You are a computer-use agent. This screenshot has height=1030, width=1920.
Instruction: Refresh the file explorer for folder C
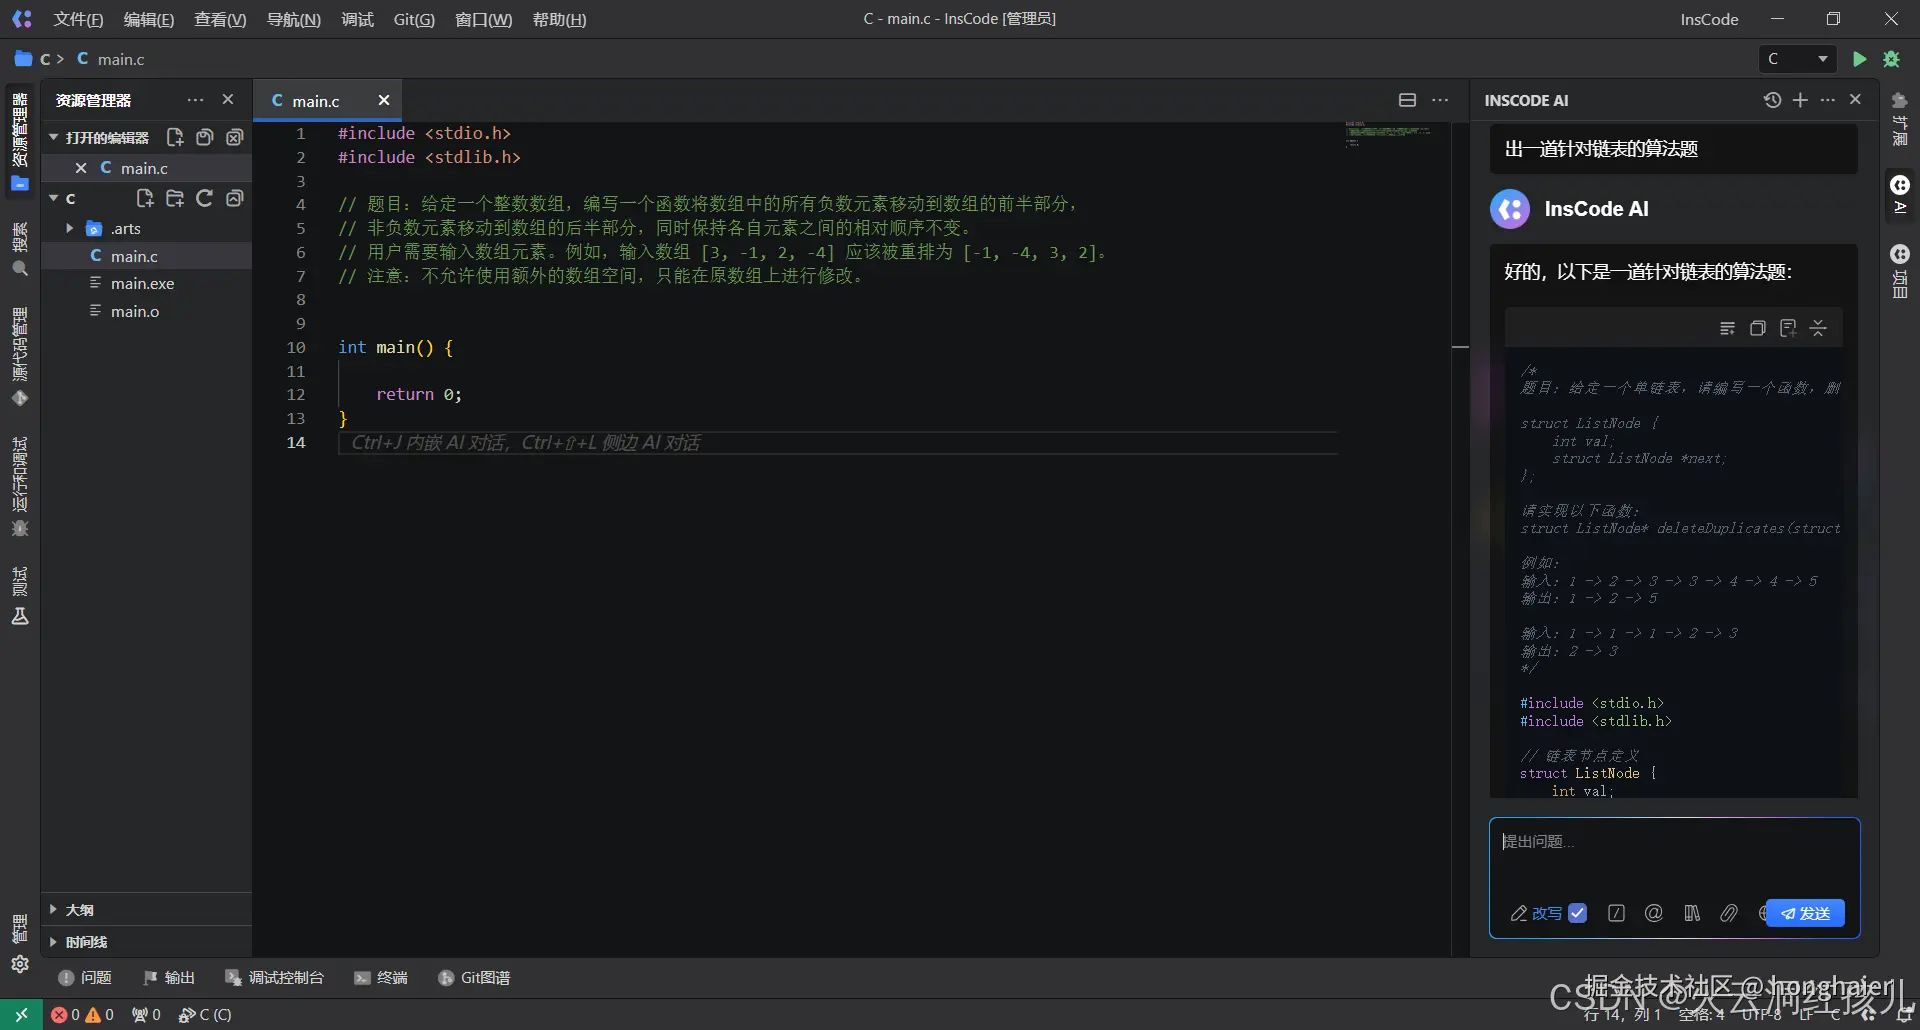click(205, 198)
